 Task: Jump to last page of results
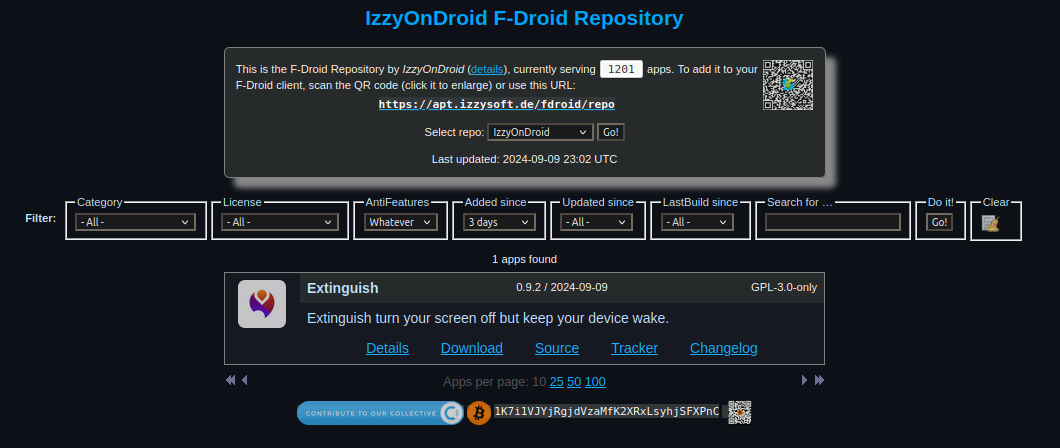tap(820, 380)
